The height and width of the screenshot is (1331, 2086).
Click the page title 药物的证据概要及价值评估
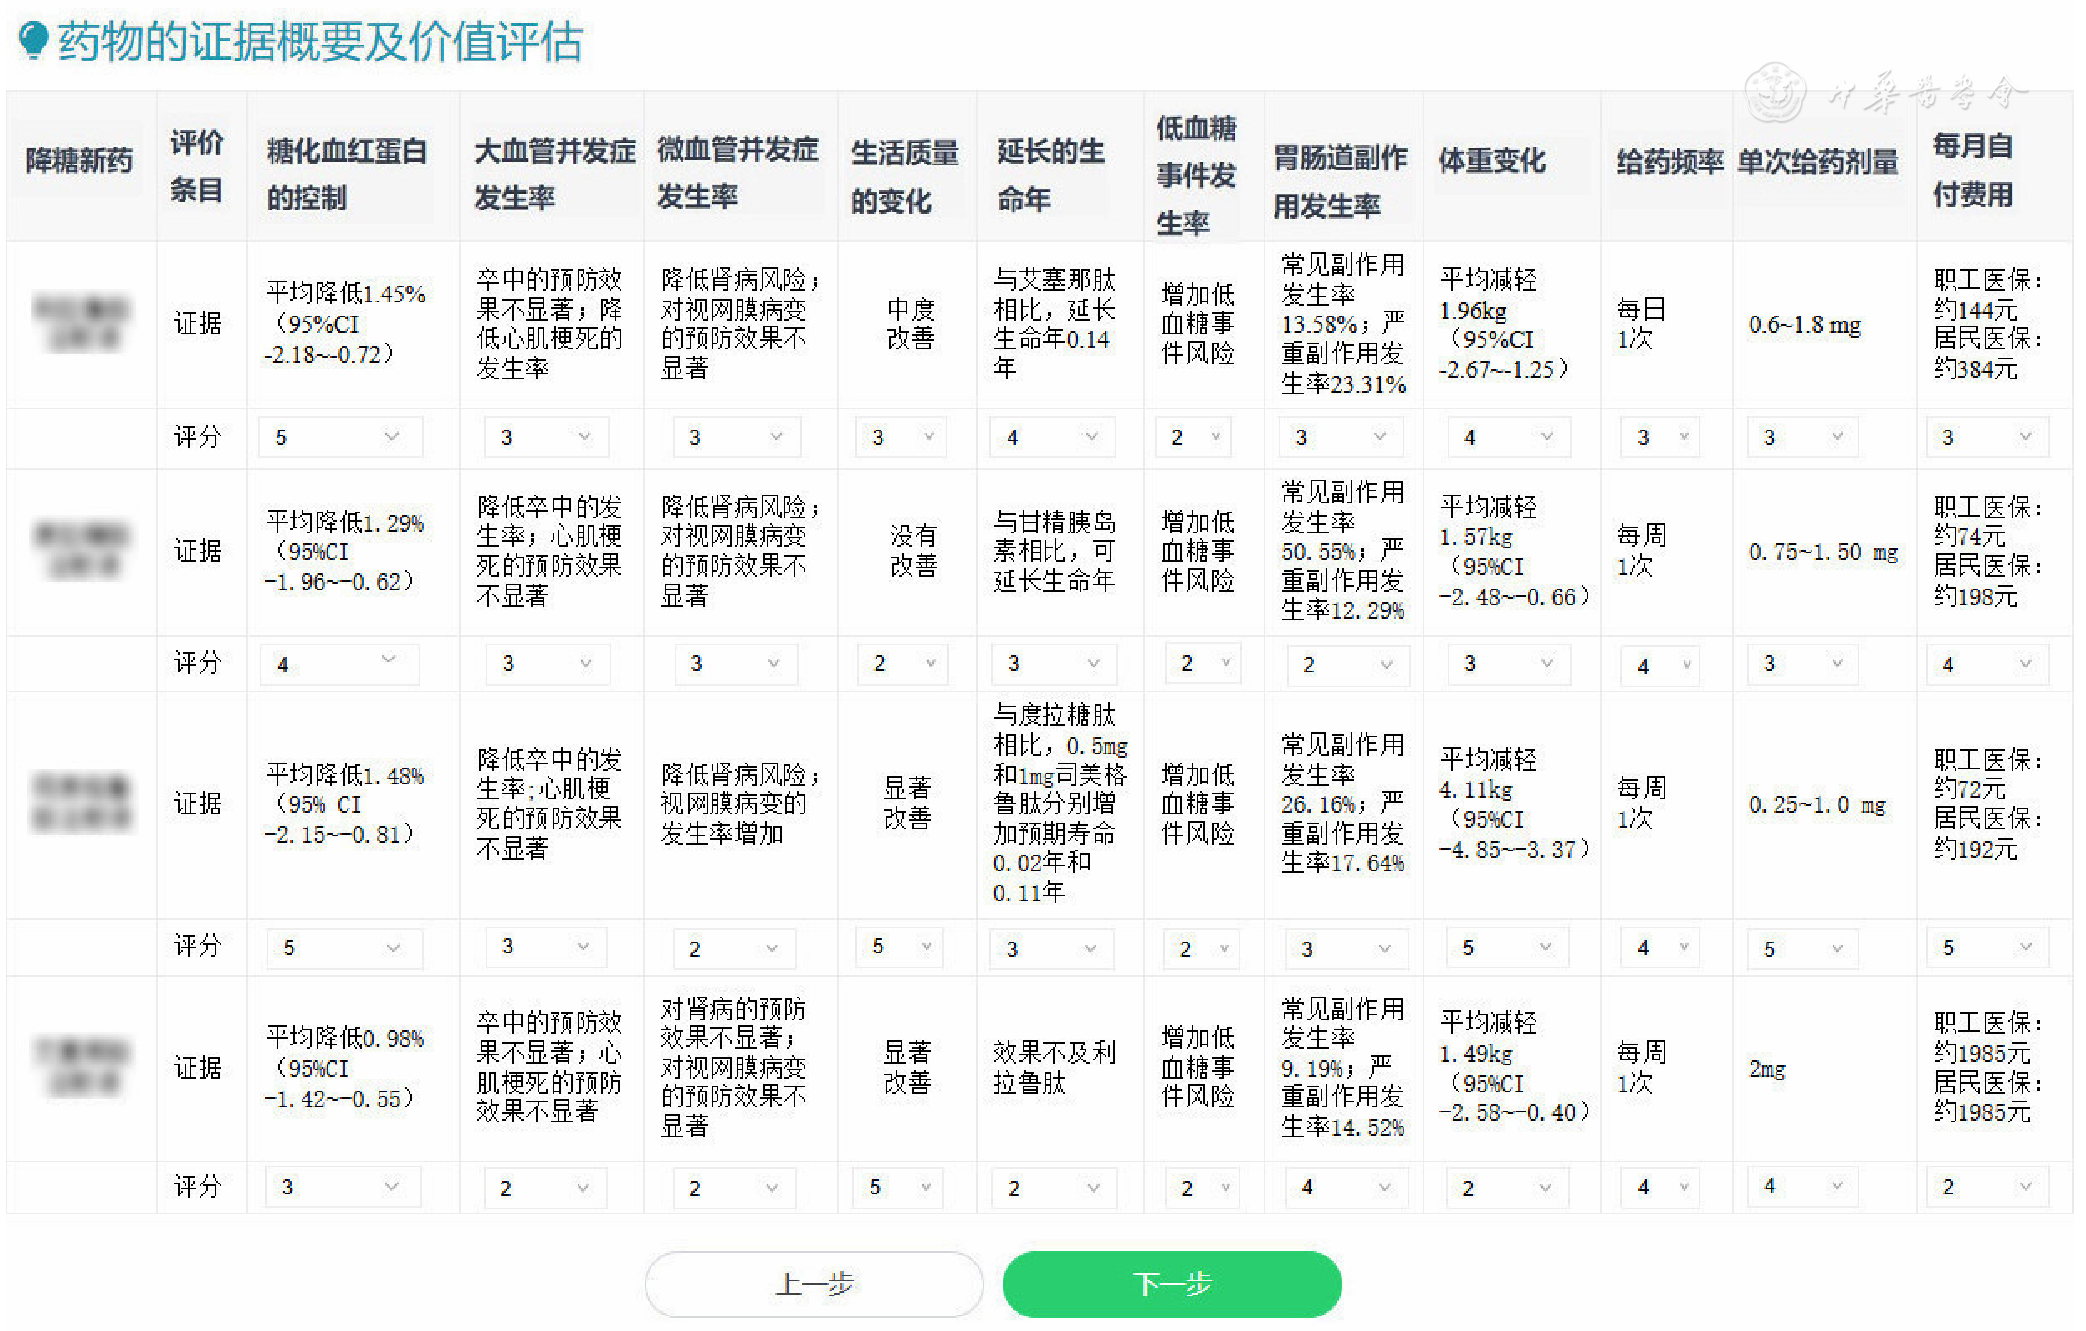(320, 42)
